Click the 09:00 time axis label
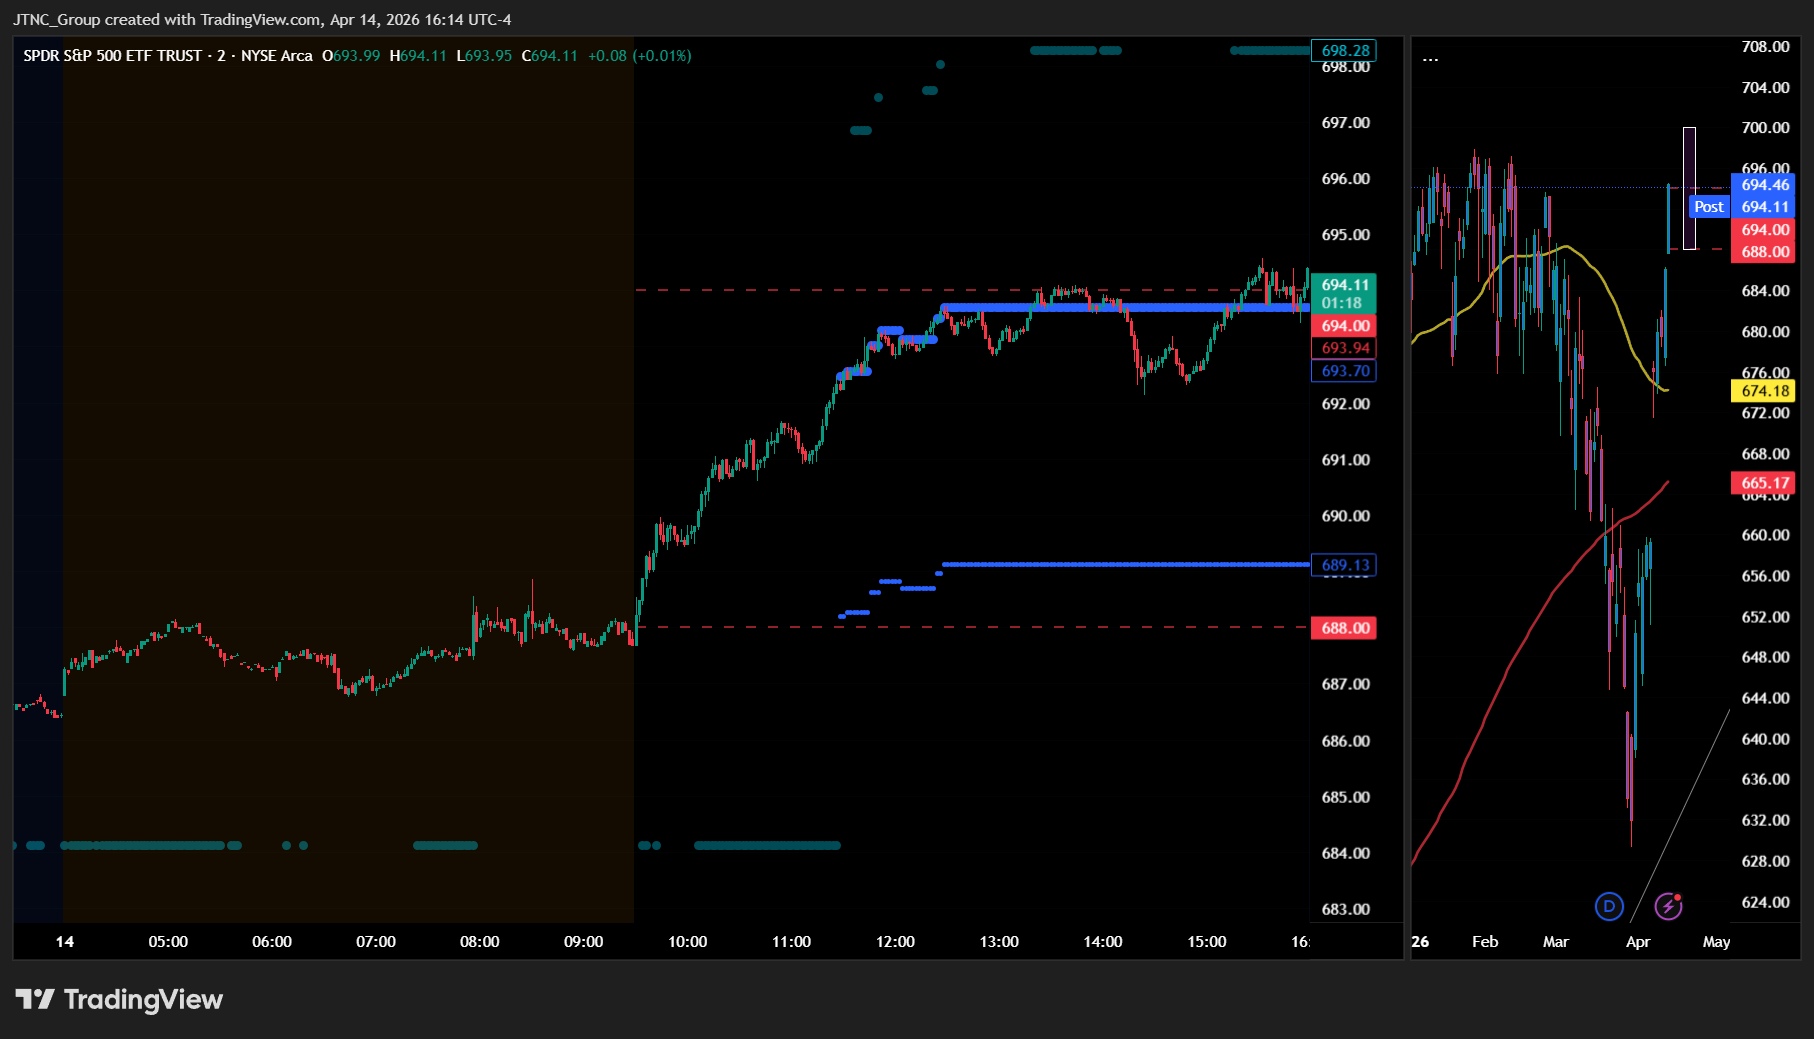Viewport: 1814px width, 1039px height. click(583, 942)
